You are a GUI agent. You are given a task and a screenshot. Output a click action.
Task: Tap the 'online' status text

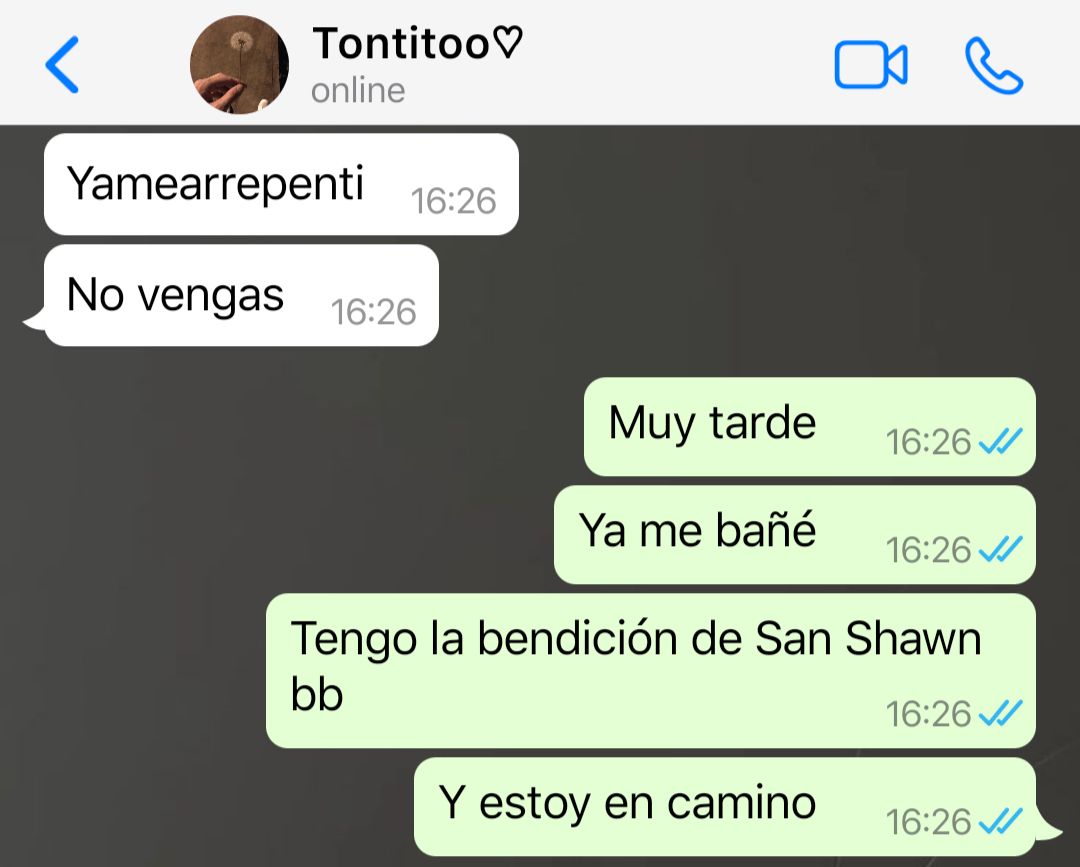(x=357, y=91)
